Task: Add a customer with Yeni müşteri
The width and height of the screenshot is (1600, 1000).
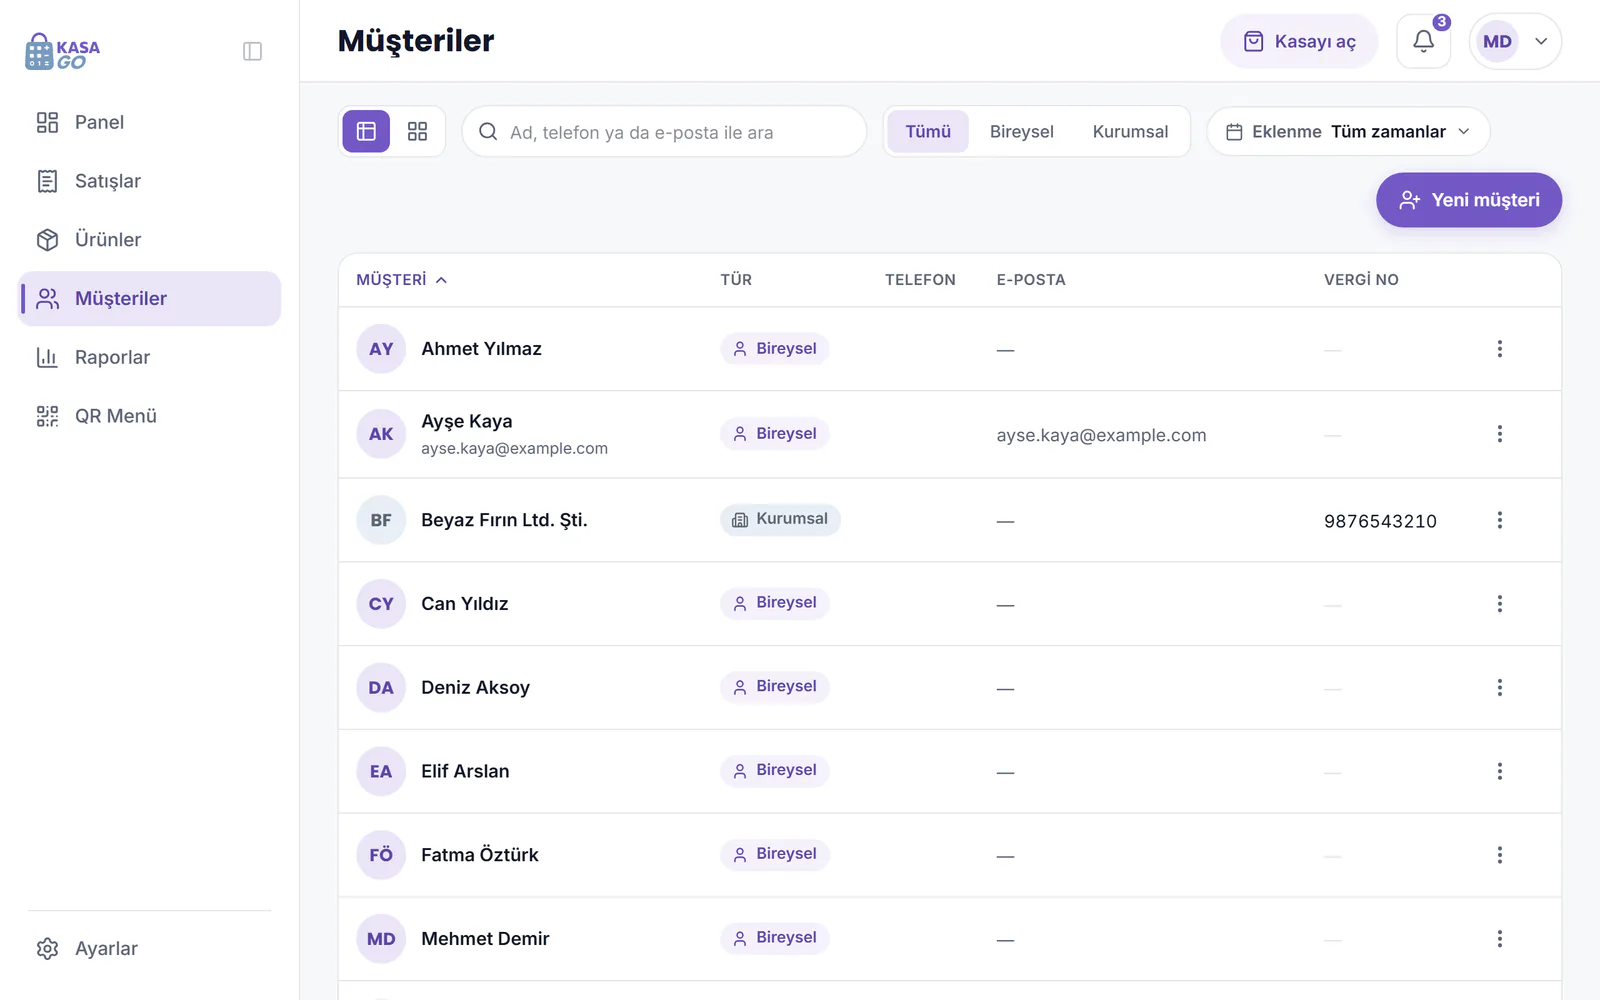Action: tap(1468, 200)
